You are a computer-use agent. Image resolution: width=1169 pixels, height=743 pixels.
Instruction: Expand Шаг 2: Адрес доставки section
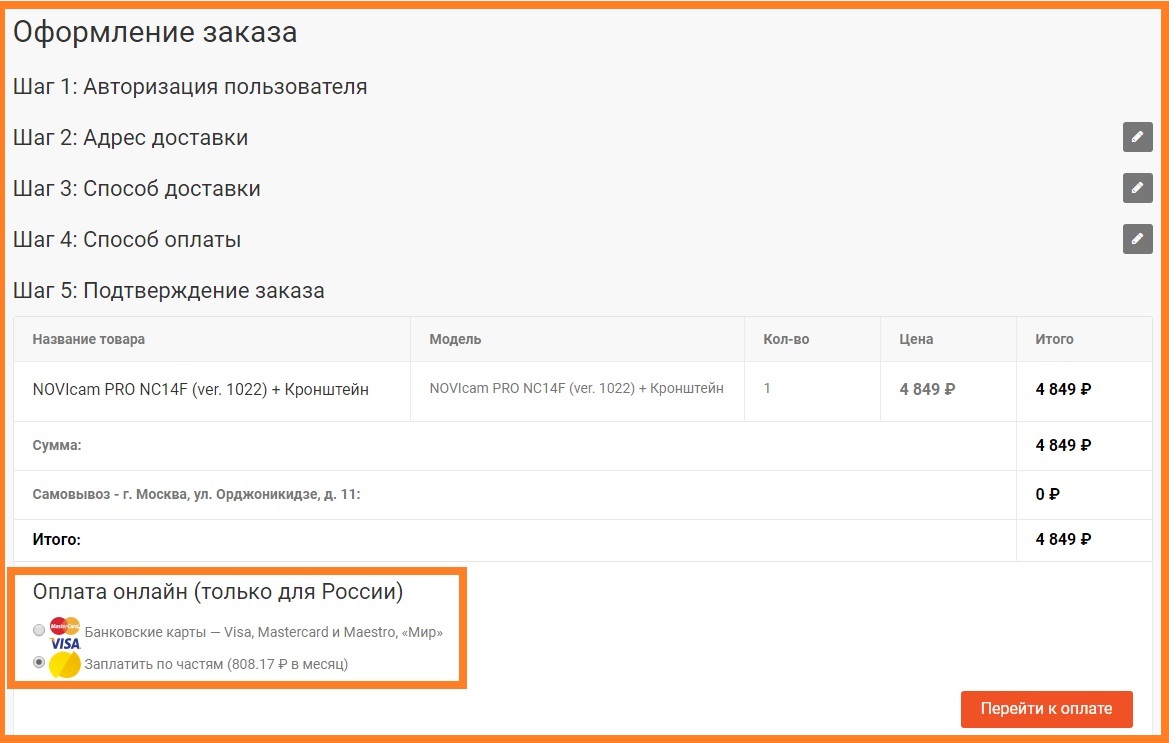tap(130, 138)
